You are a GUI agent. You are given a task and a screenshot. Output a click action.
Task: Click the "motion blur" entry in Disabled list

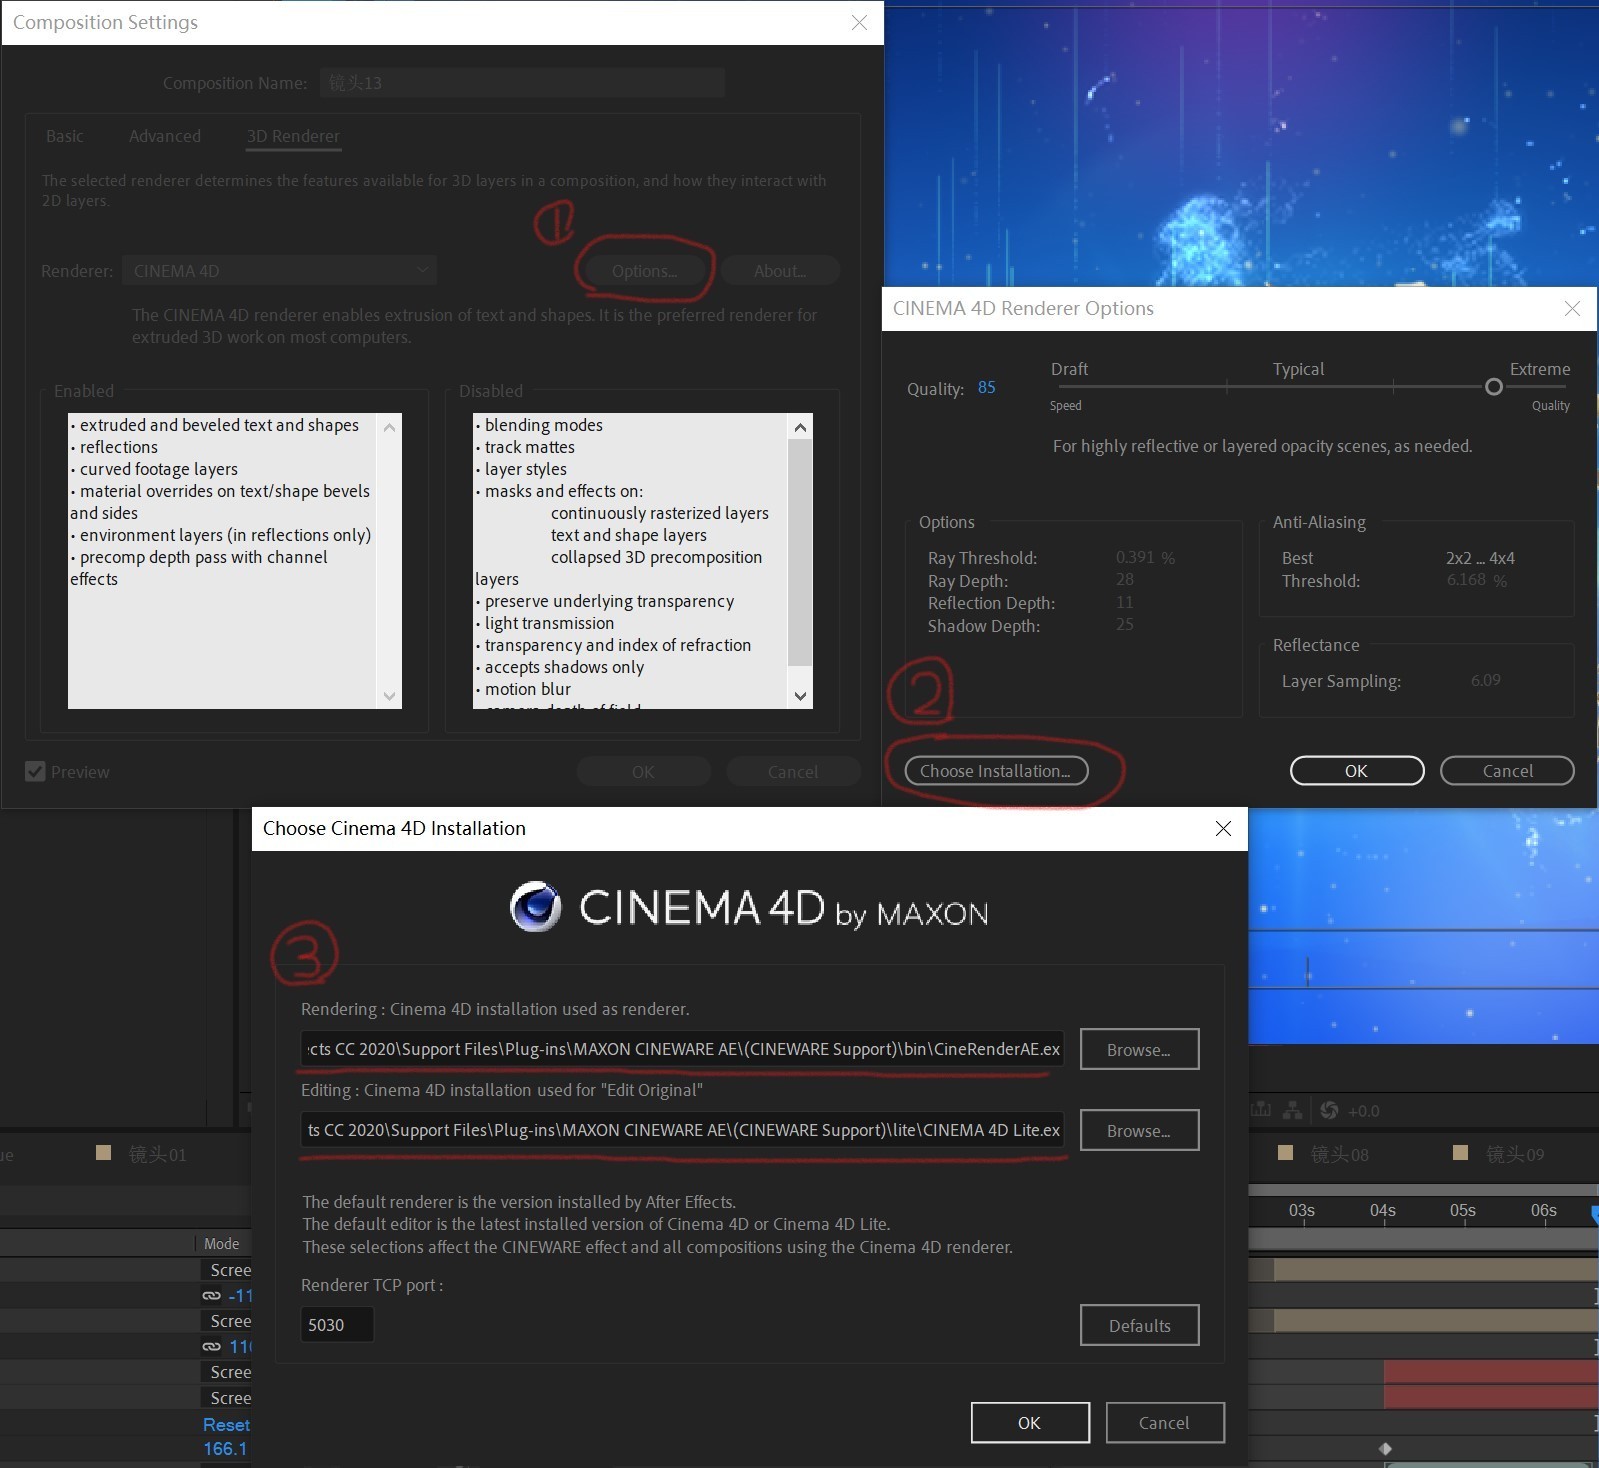pyautogui.click(x=527, y=689)
